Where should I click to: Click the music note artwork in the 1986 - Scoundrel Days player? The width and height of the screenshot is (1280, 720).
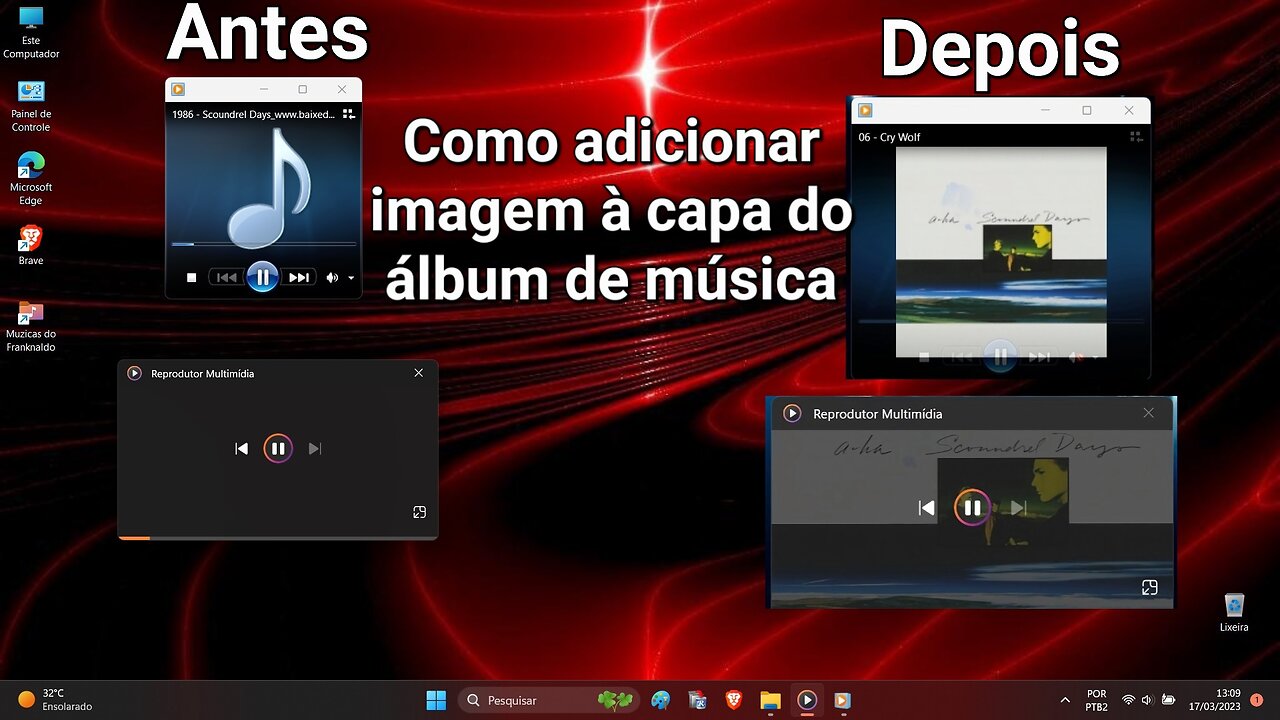[x=268, y=187]
